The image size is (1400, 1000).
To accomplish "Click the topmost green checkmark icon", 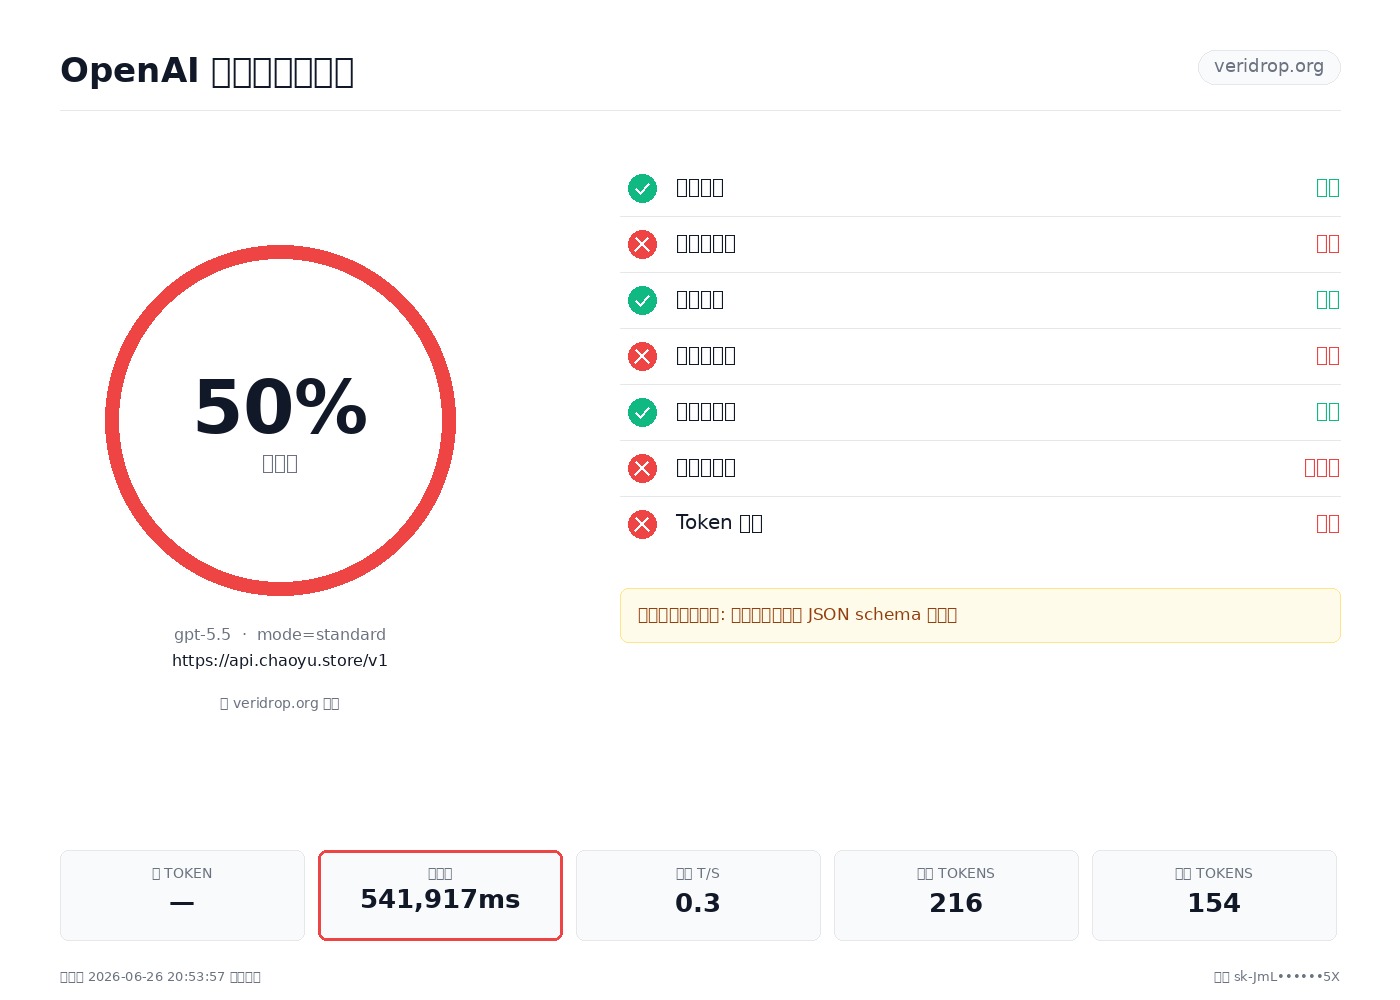I will pos(642,188).
